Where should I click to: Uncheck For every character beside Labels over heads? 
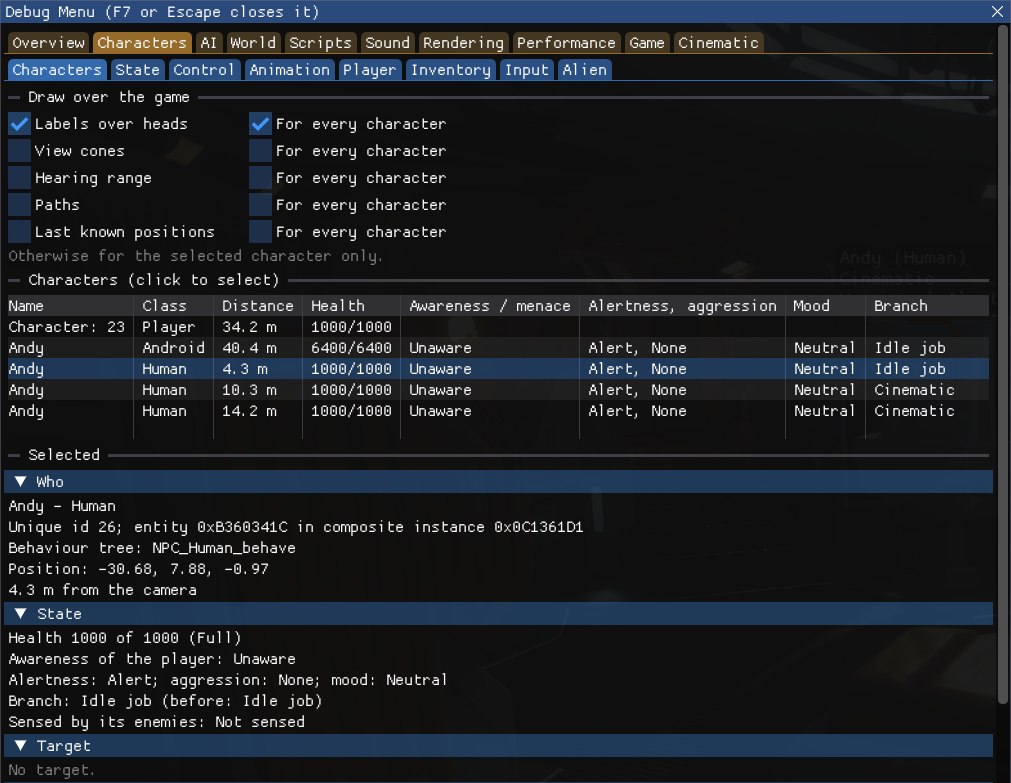pos(260,124)
